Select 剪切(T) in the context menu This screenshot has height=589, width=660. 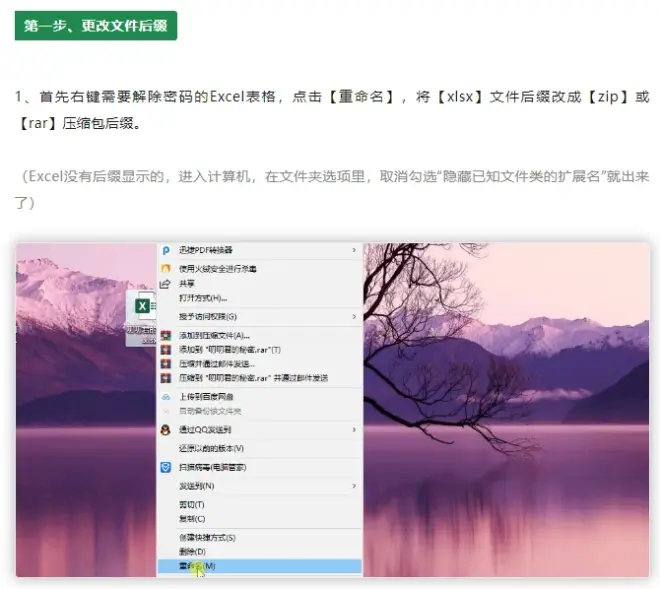point(192,505)
